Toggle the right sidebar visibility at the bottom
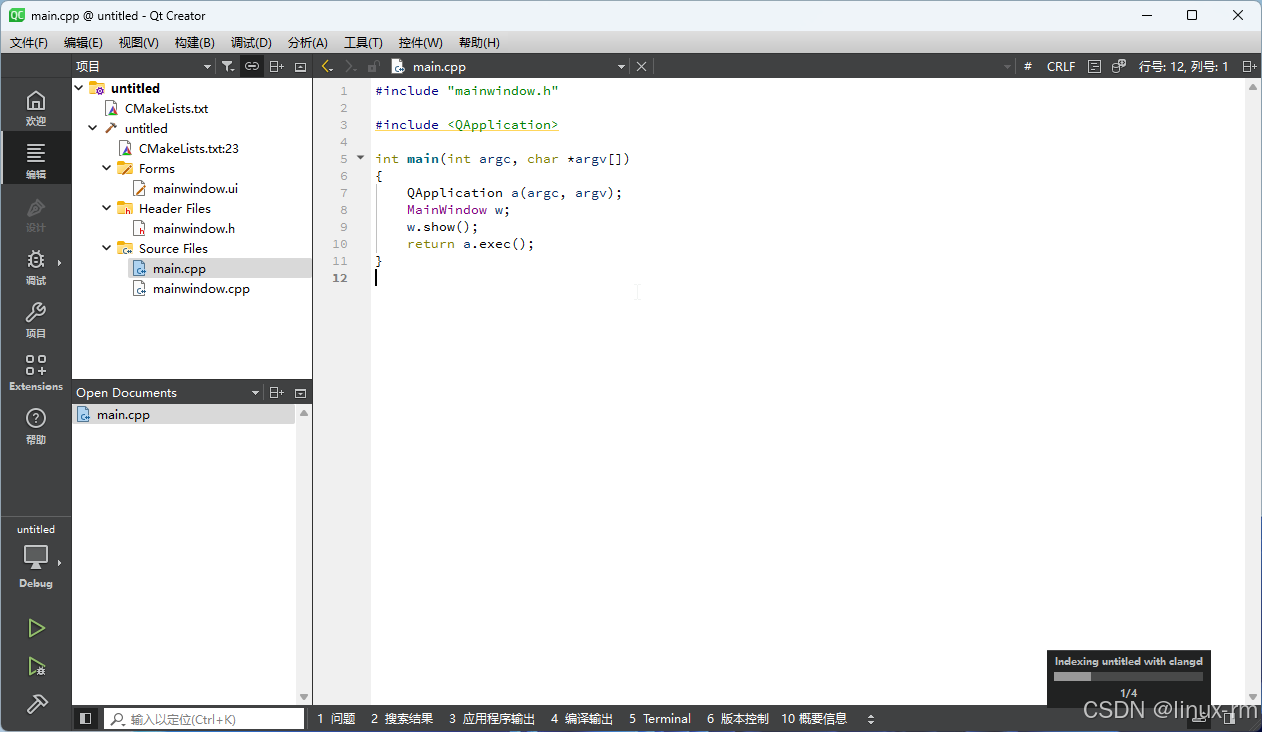1262x732 pixels. tap(1228, 718)
